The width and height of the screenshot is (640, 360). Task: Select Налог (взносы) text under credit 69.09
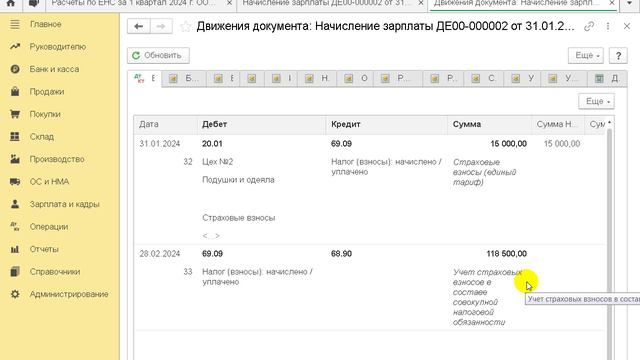(x=386, y=167)
